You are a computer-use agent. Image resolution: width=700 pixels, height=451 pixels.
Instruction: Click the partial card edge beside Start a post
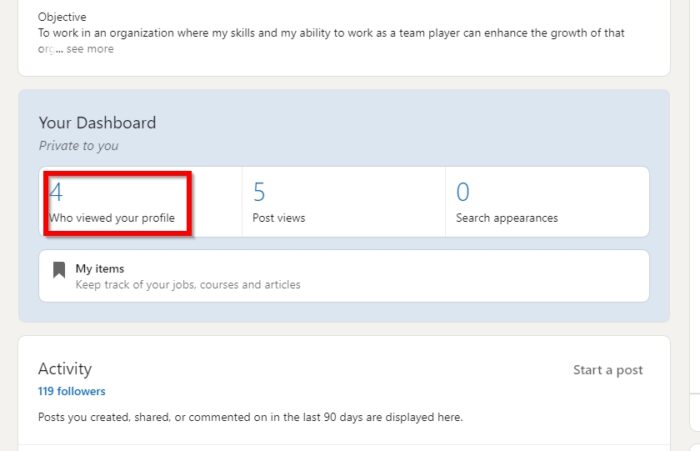click(695, 412)
